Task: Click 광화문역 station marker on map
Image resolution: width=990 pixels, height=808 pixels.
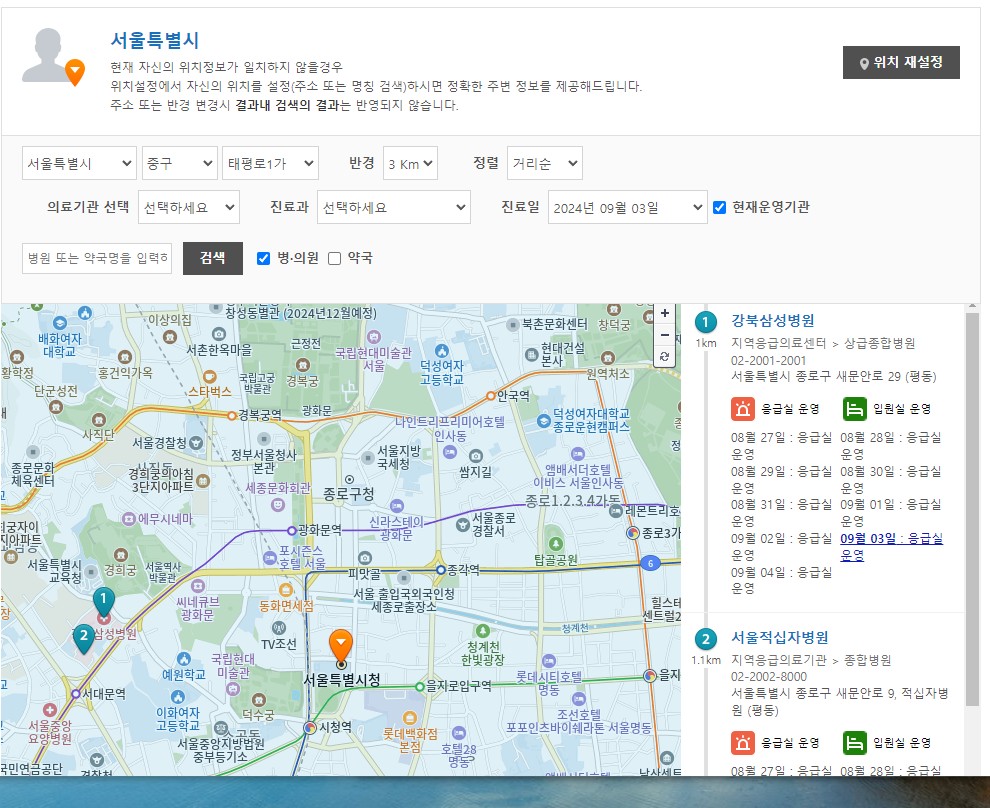Action: click(x=292, y=530)
